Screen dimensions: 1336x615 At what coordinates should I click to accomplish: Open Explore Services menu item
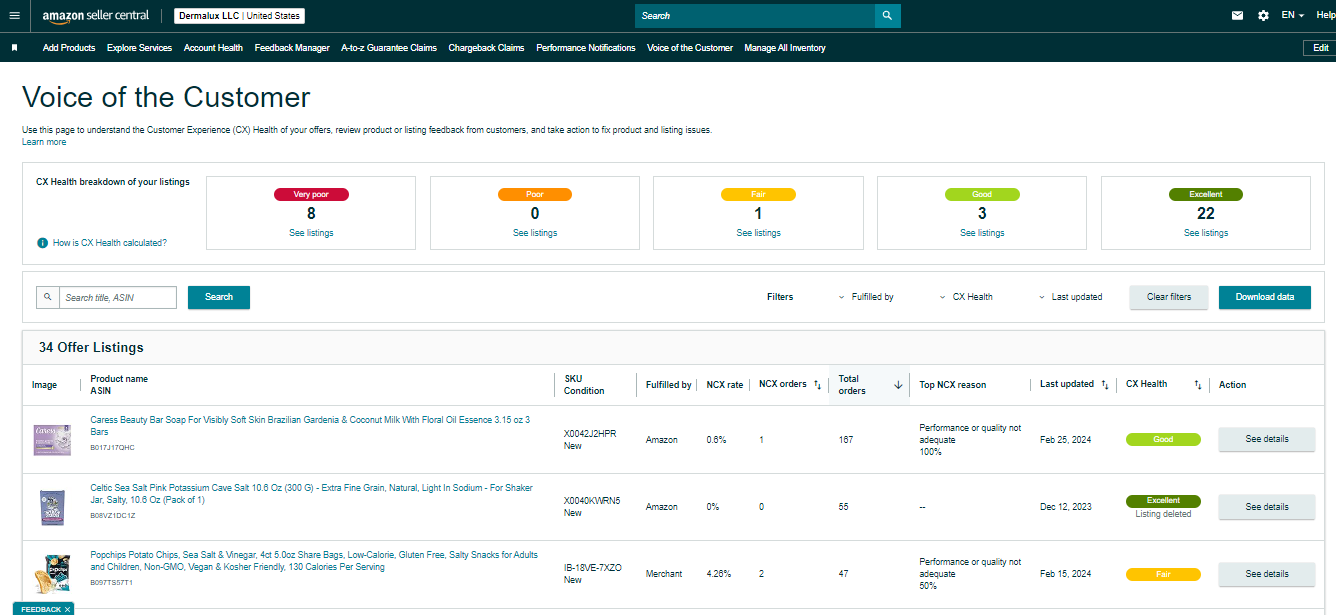tap(139, 48)
